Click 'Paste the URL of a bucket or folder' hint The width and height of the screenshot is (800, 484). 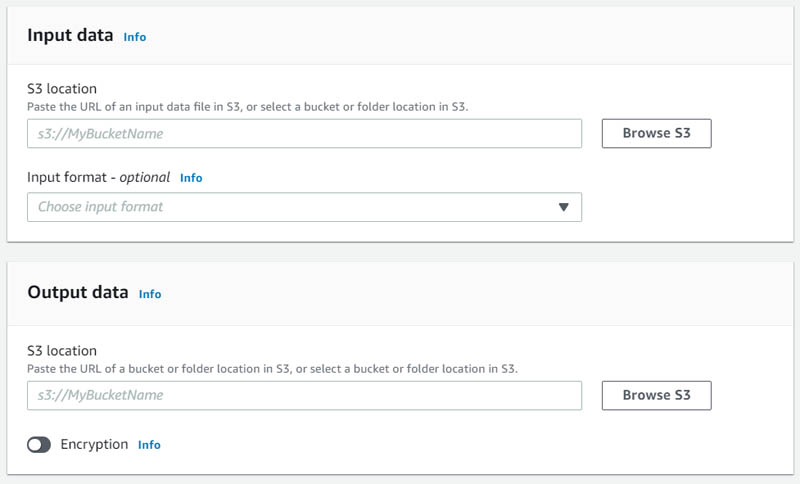click(272, 369)
